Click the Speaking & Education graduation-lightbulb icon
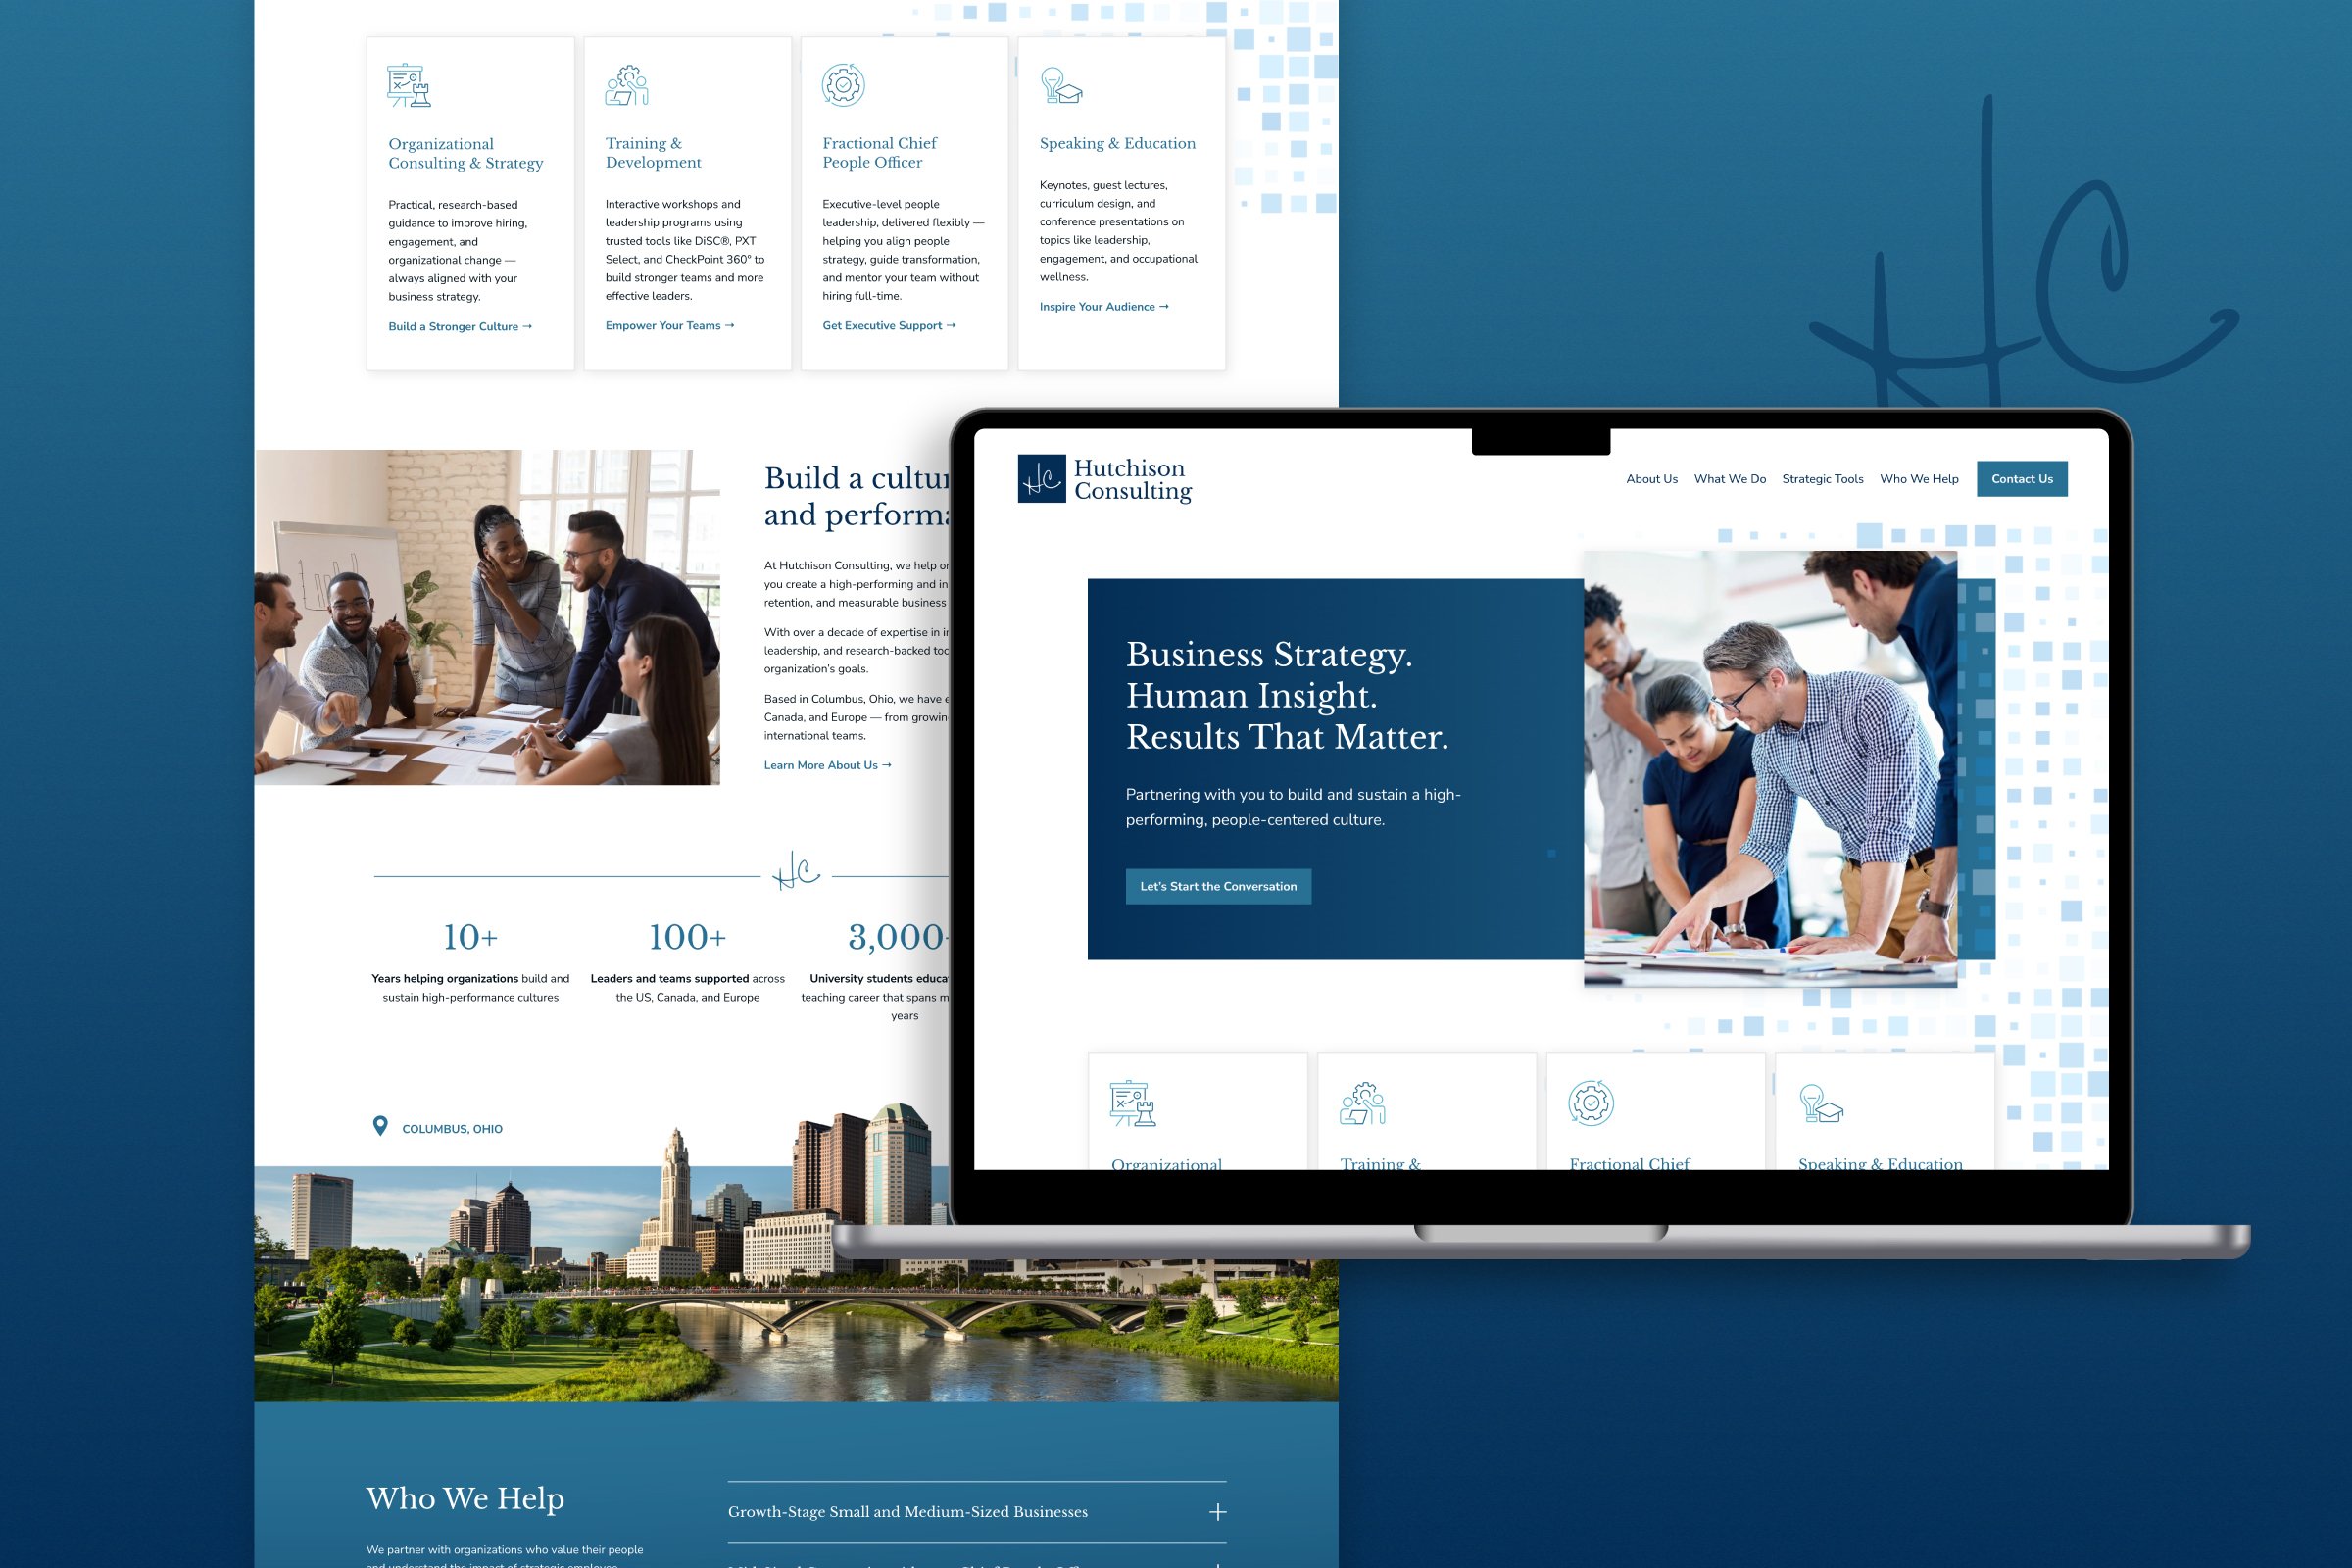This screenshot has height=1568, width=2352. tap(1058, 84)
